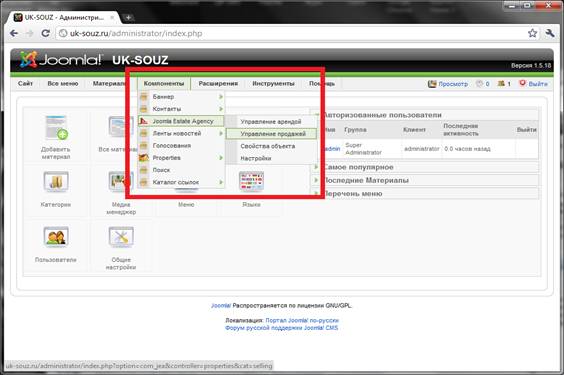Select Ленты новостей menu entry
The width and height of the screenshot is (564, 375).
point(181,133)
